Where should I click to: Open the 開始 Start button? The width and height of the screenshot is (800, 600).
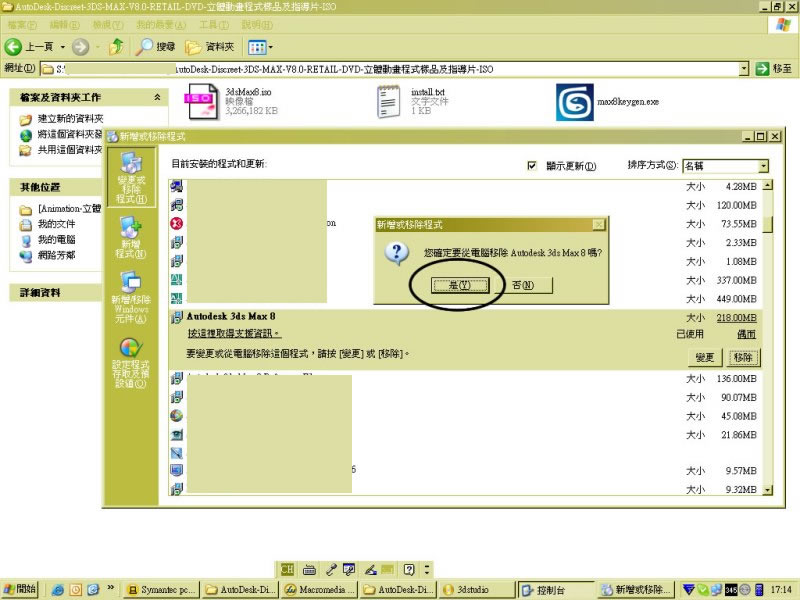[20, 589]
